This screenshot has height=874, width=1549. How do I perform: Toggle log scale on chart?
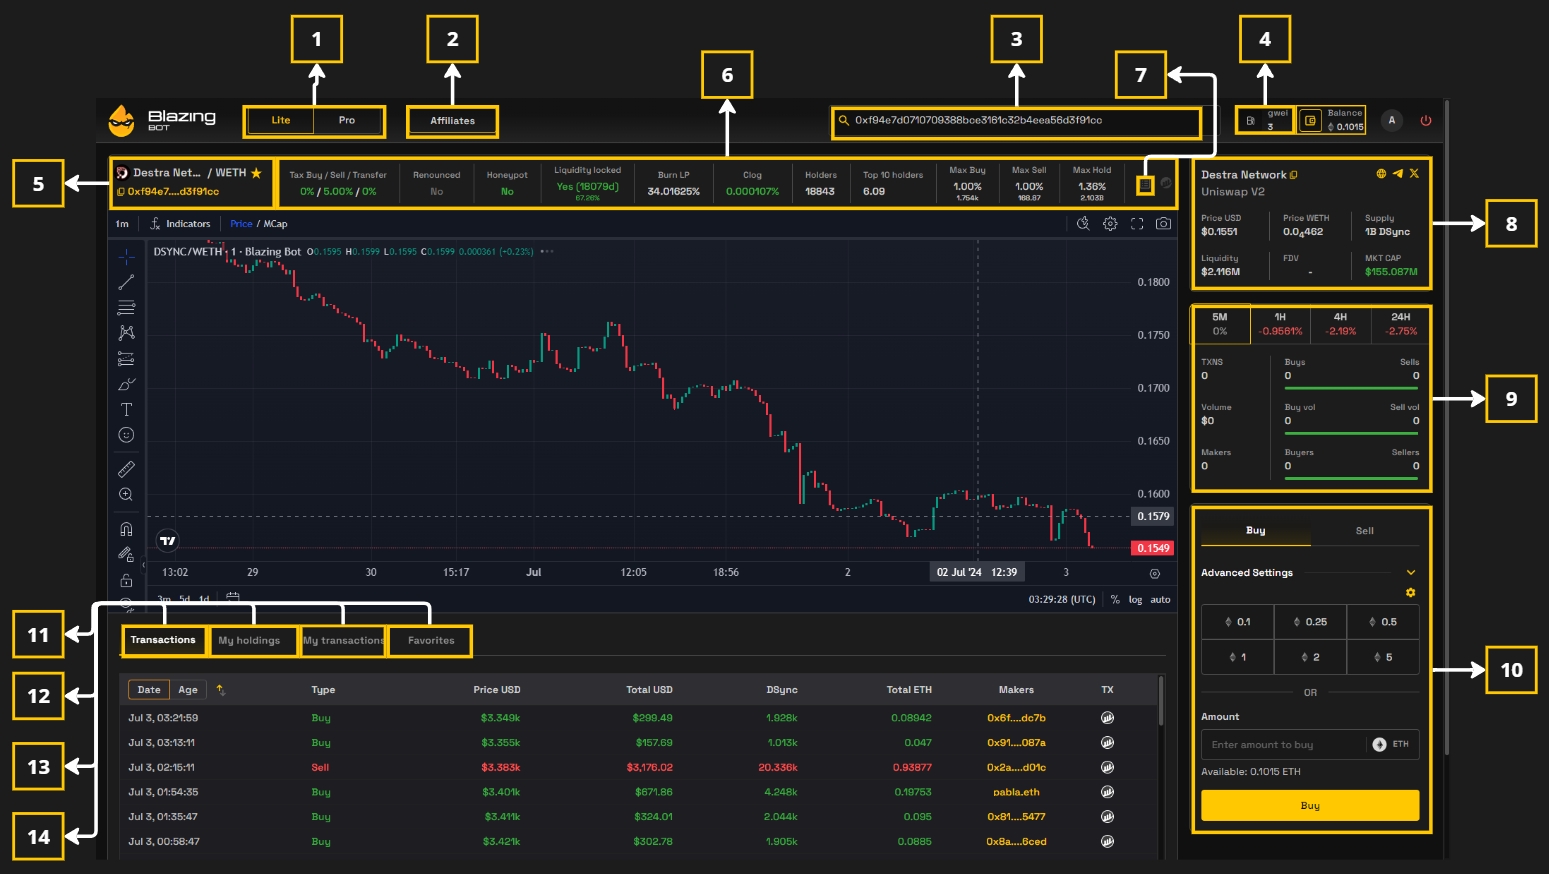1135,600
